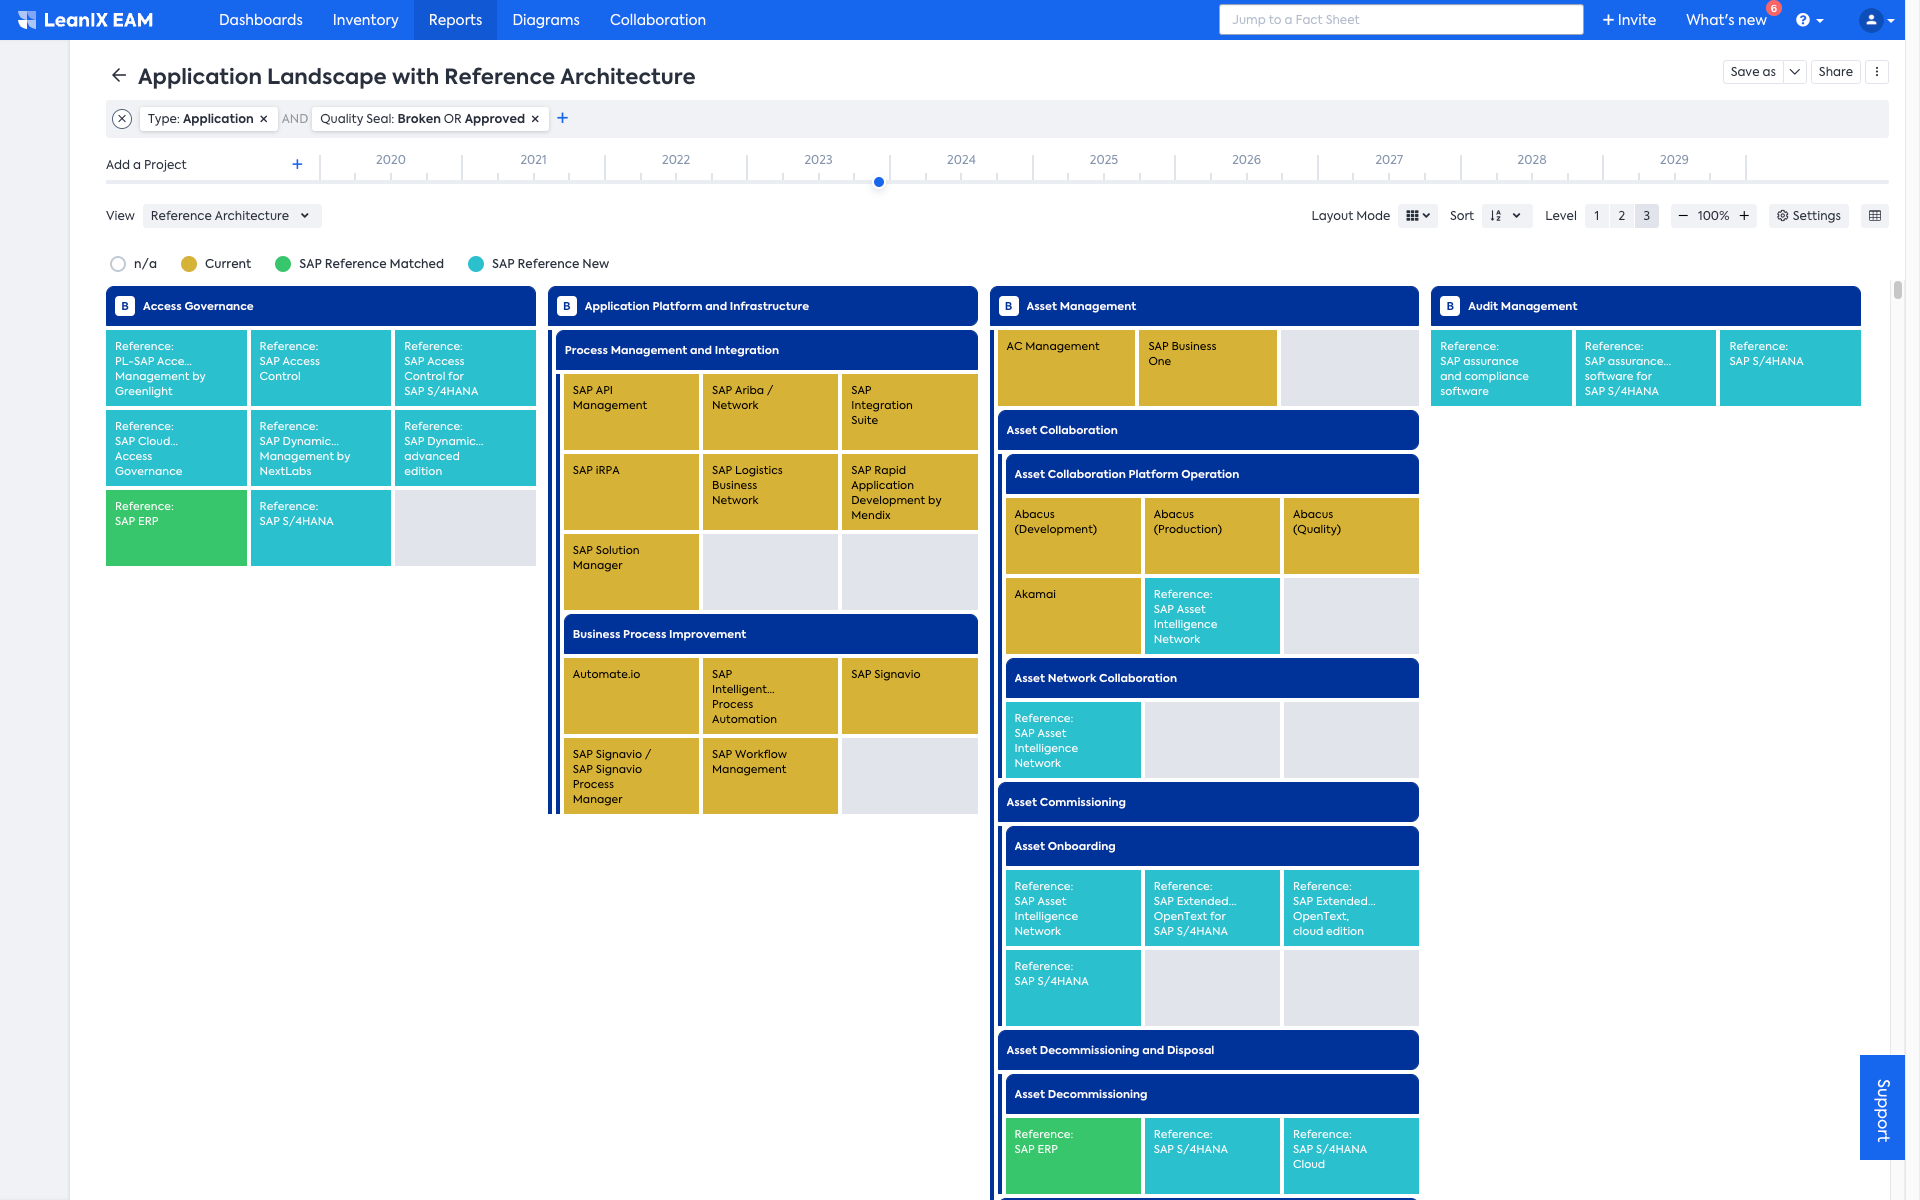Click the LeanIX EAM logo
The width and height of the screenshot is (1920, 1200).
[85, 20]
